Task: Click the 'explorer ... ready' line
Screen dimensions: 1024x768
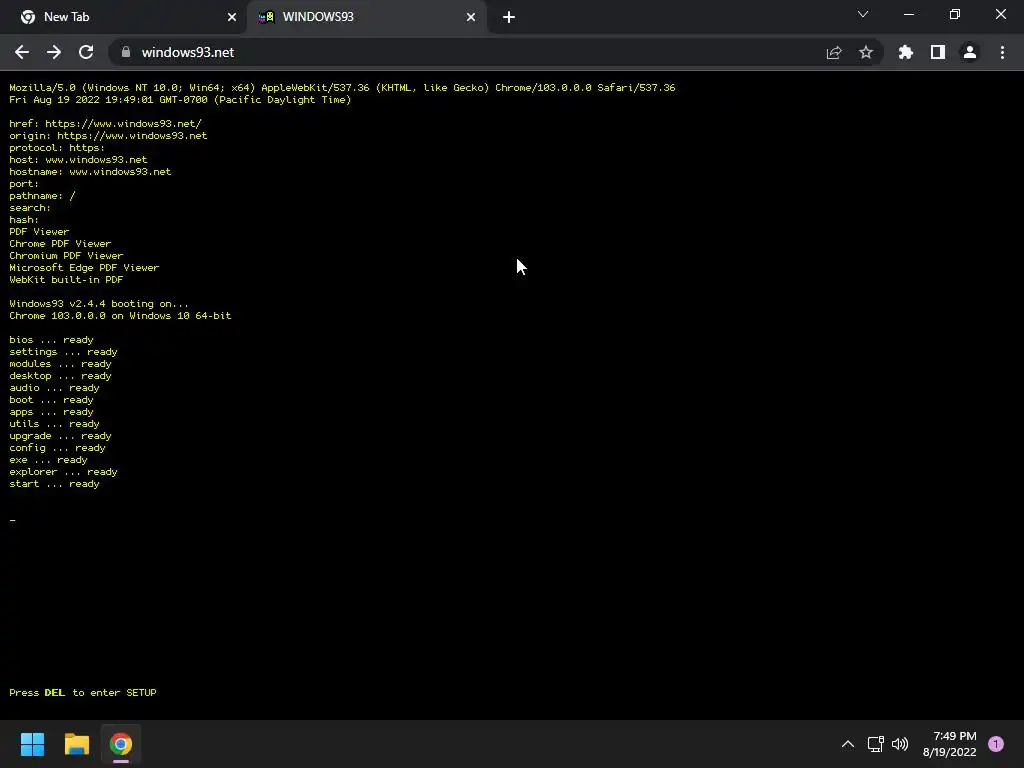Action: coord(63,472)
